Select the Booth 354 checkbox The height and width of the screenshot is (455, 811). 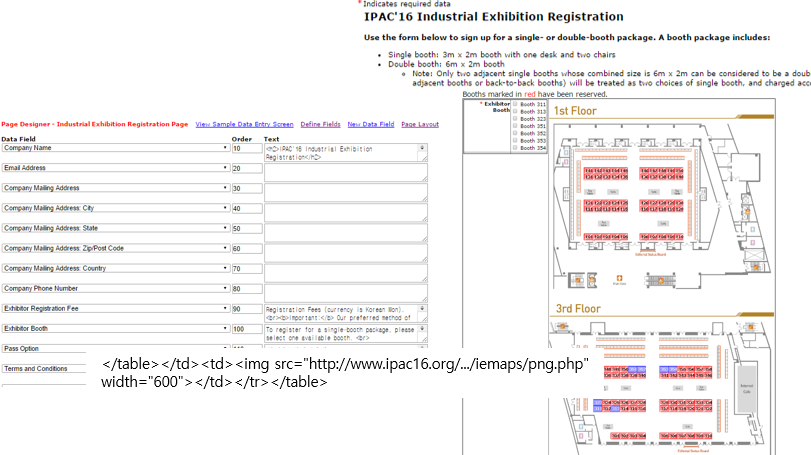(515, 148)
